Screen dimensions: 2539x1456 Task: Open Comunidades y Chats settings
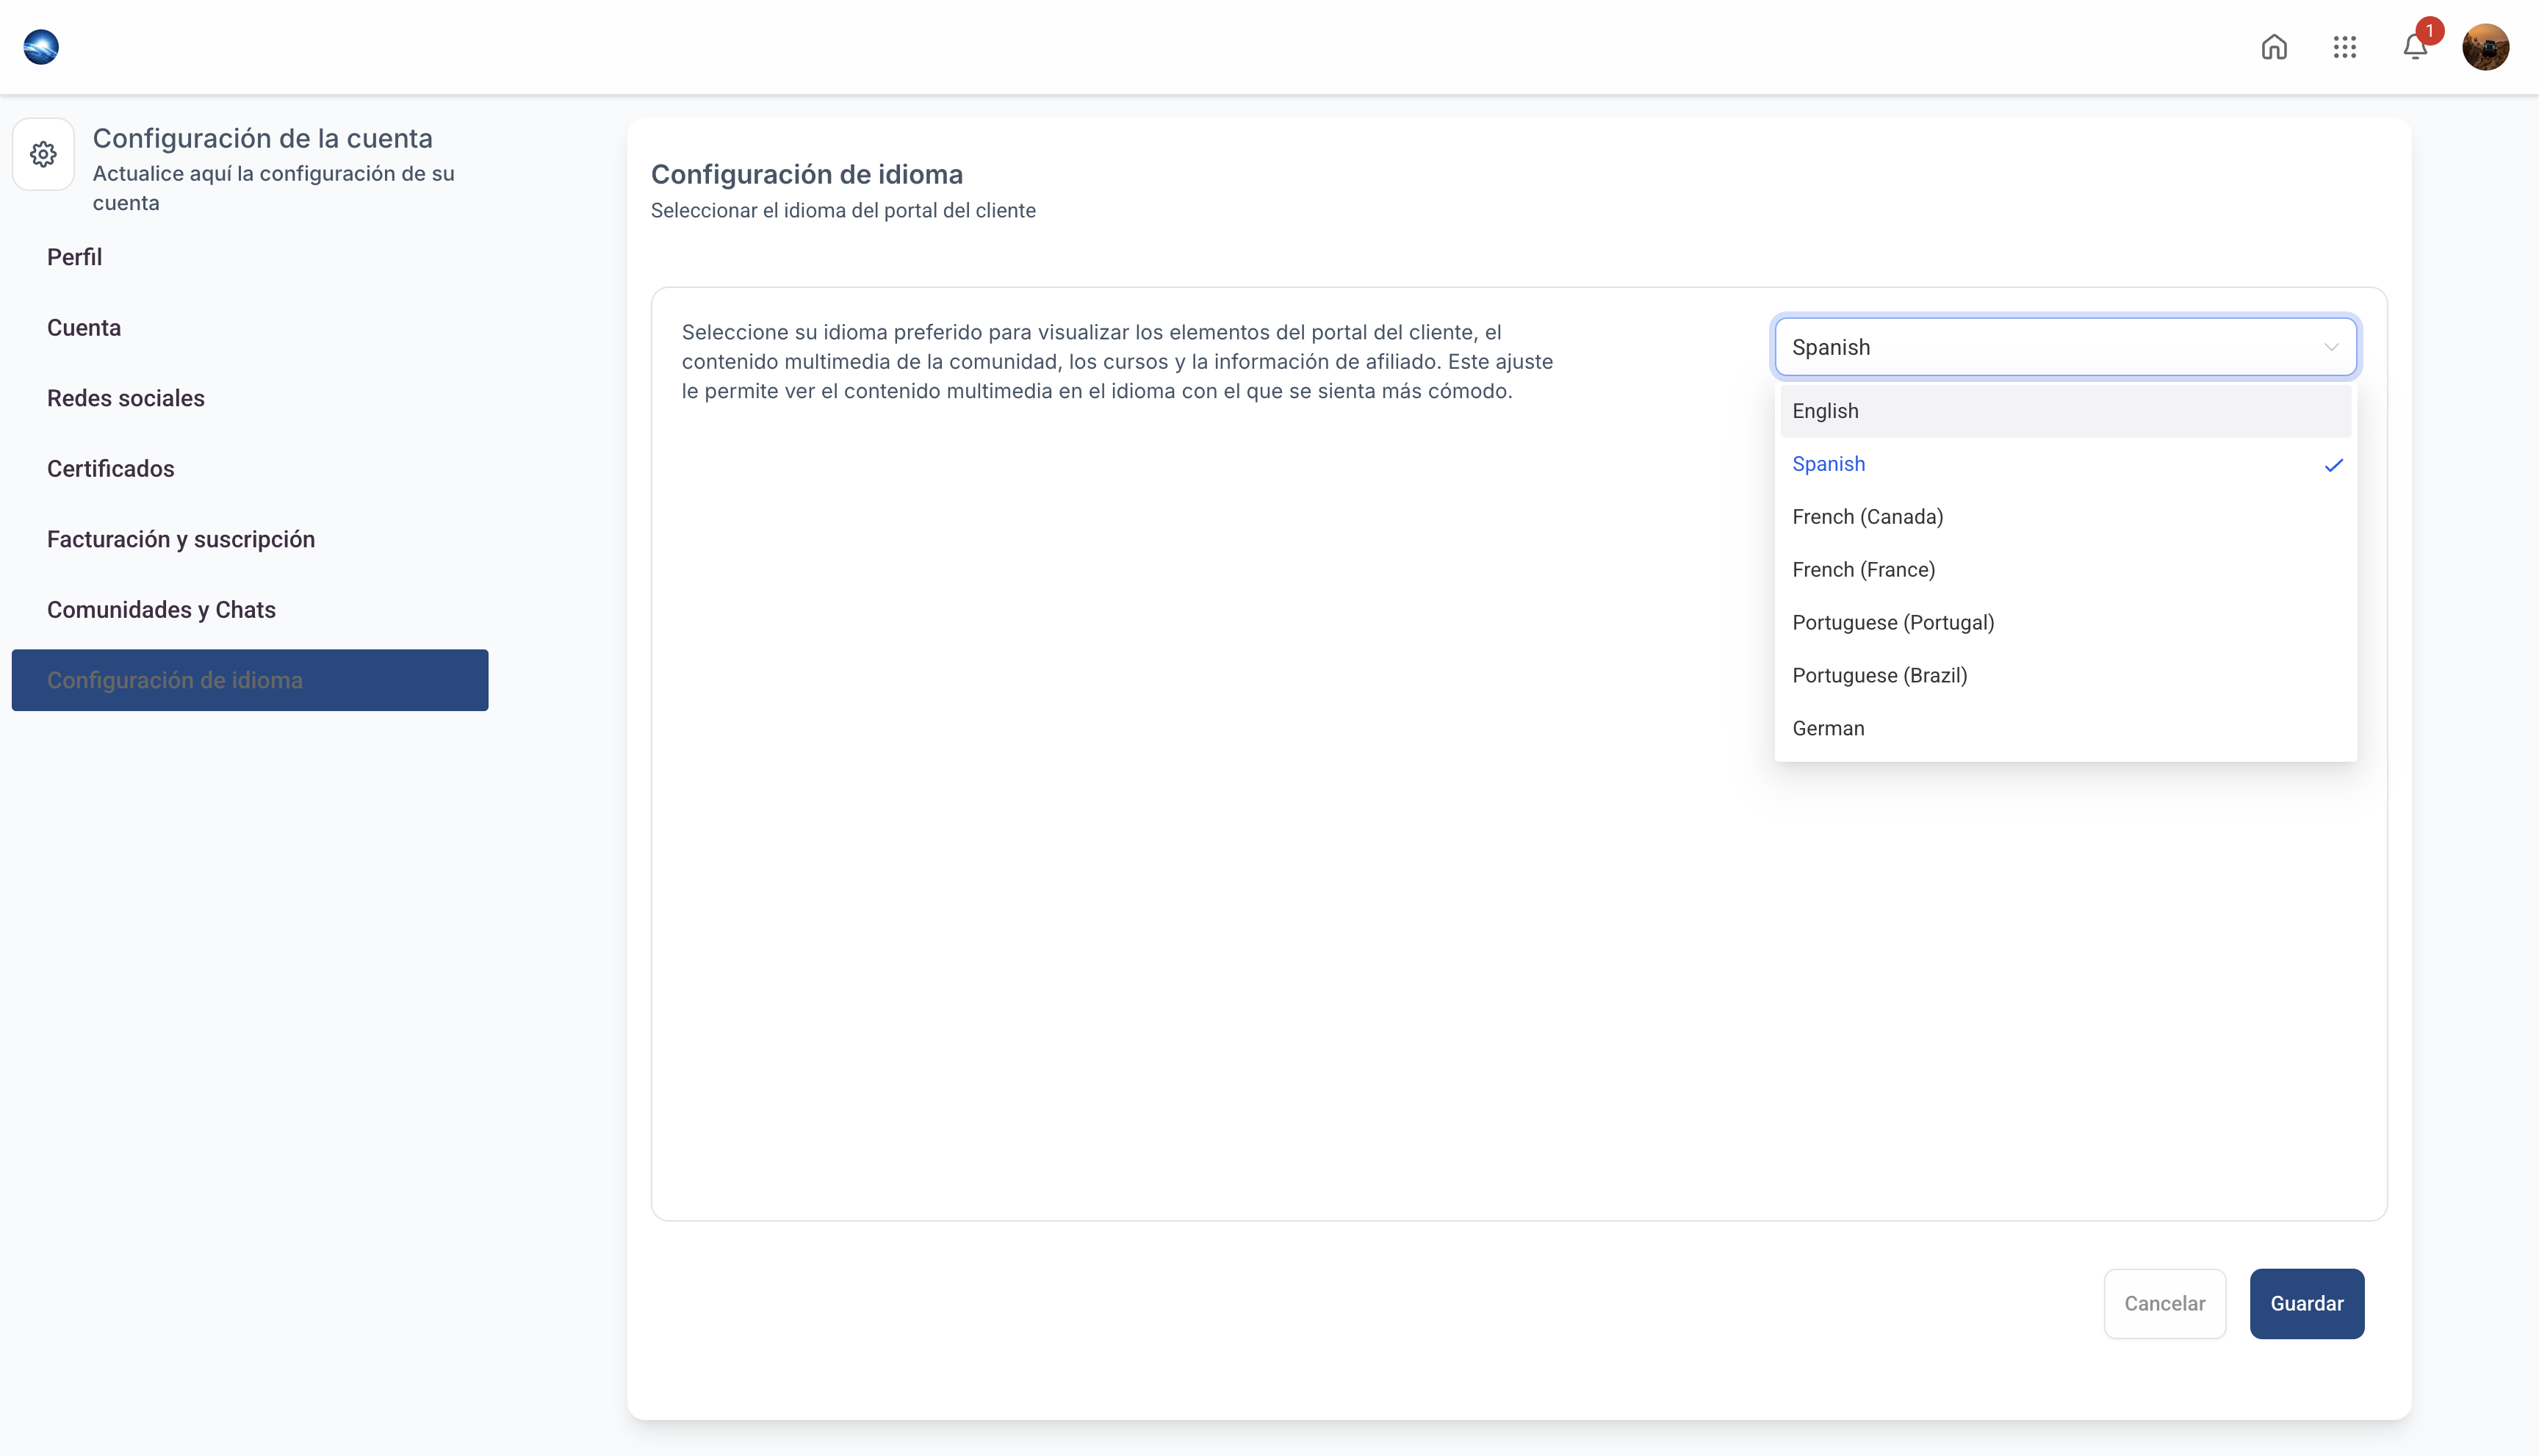click(x=161, y=610)
